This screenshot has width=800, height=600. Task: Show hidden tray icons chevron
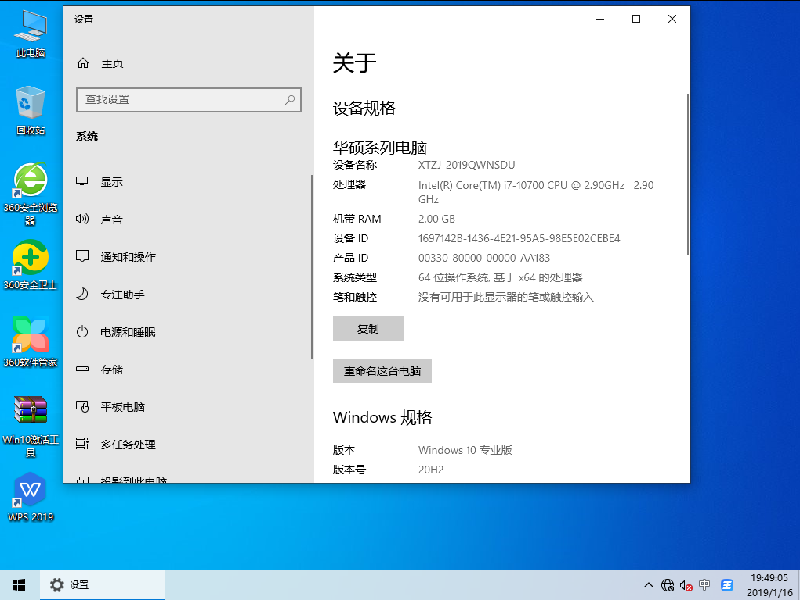tap(648, 585)
